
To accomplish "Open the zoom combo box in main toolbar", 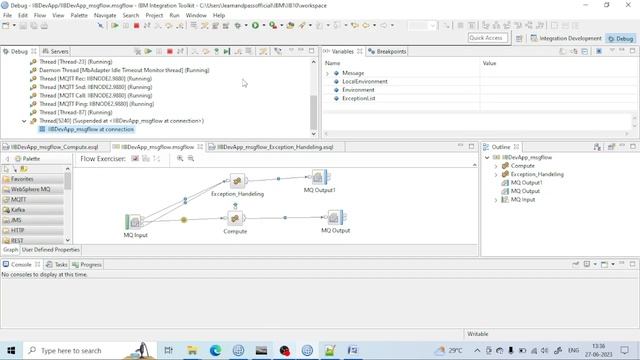I will [422, 26].
